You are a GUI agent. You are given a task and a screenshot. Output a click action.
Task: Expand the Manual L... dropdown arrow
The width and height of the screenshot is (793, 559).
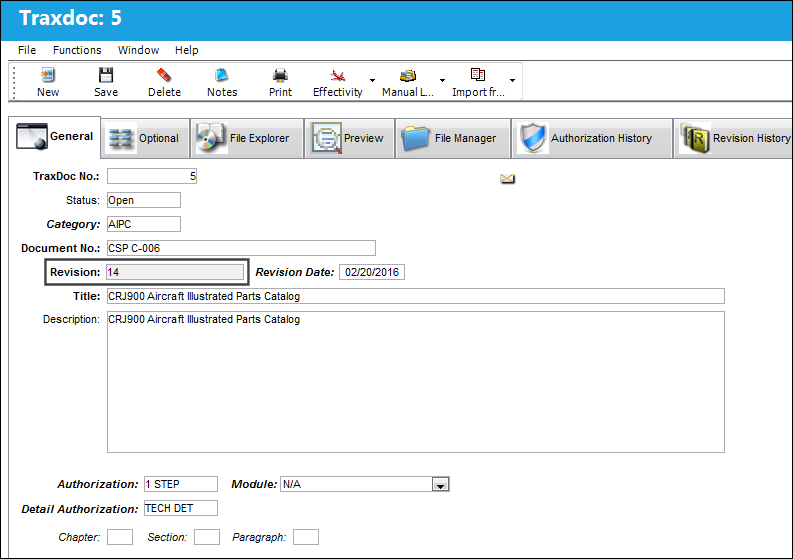[x=442, y=80]
